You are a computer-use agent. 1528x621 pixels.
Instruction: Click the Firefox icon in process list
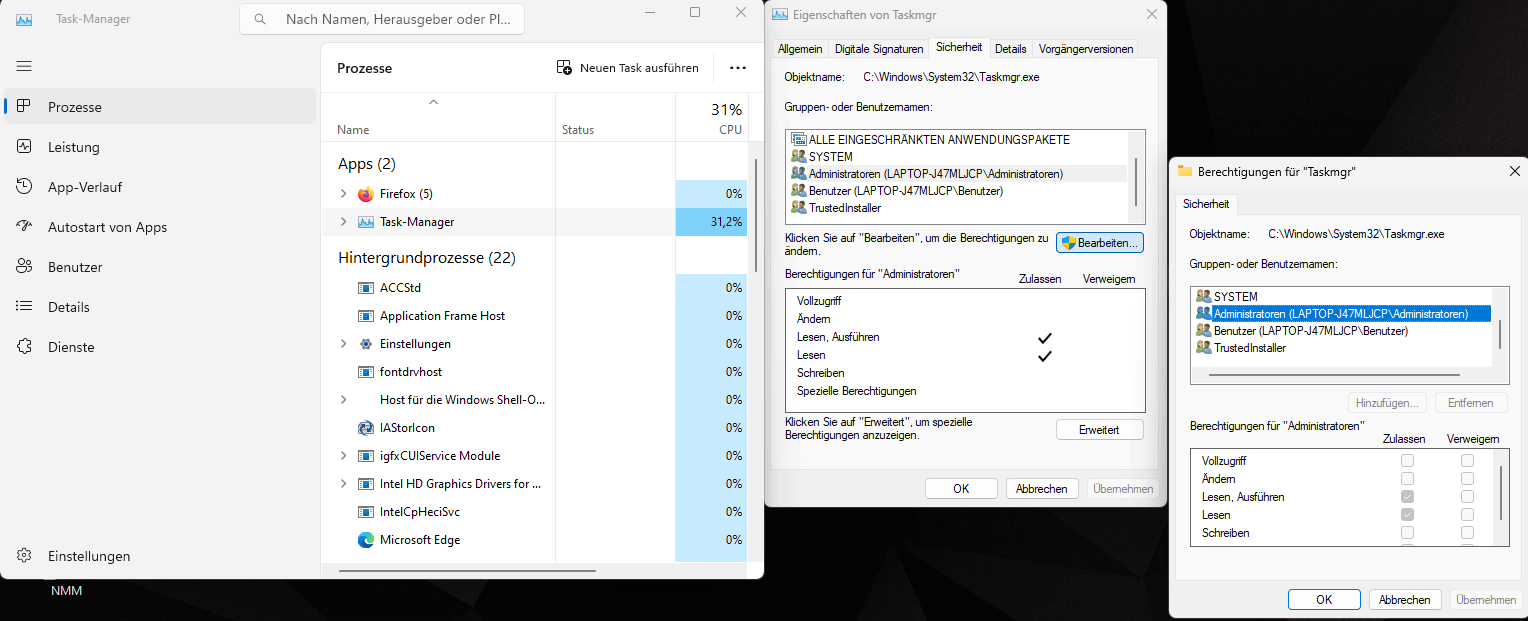366,194
